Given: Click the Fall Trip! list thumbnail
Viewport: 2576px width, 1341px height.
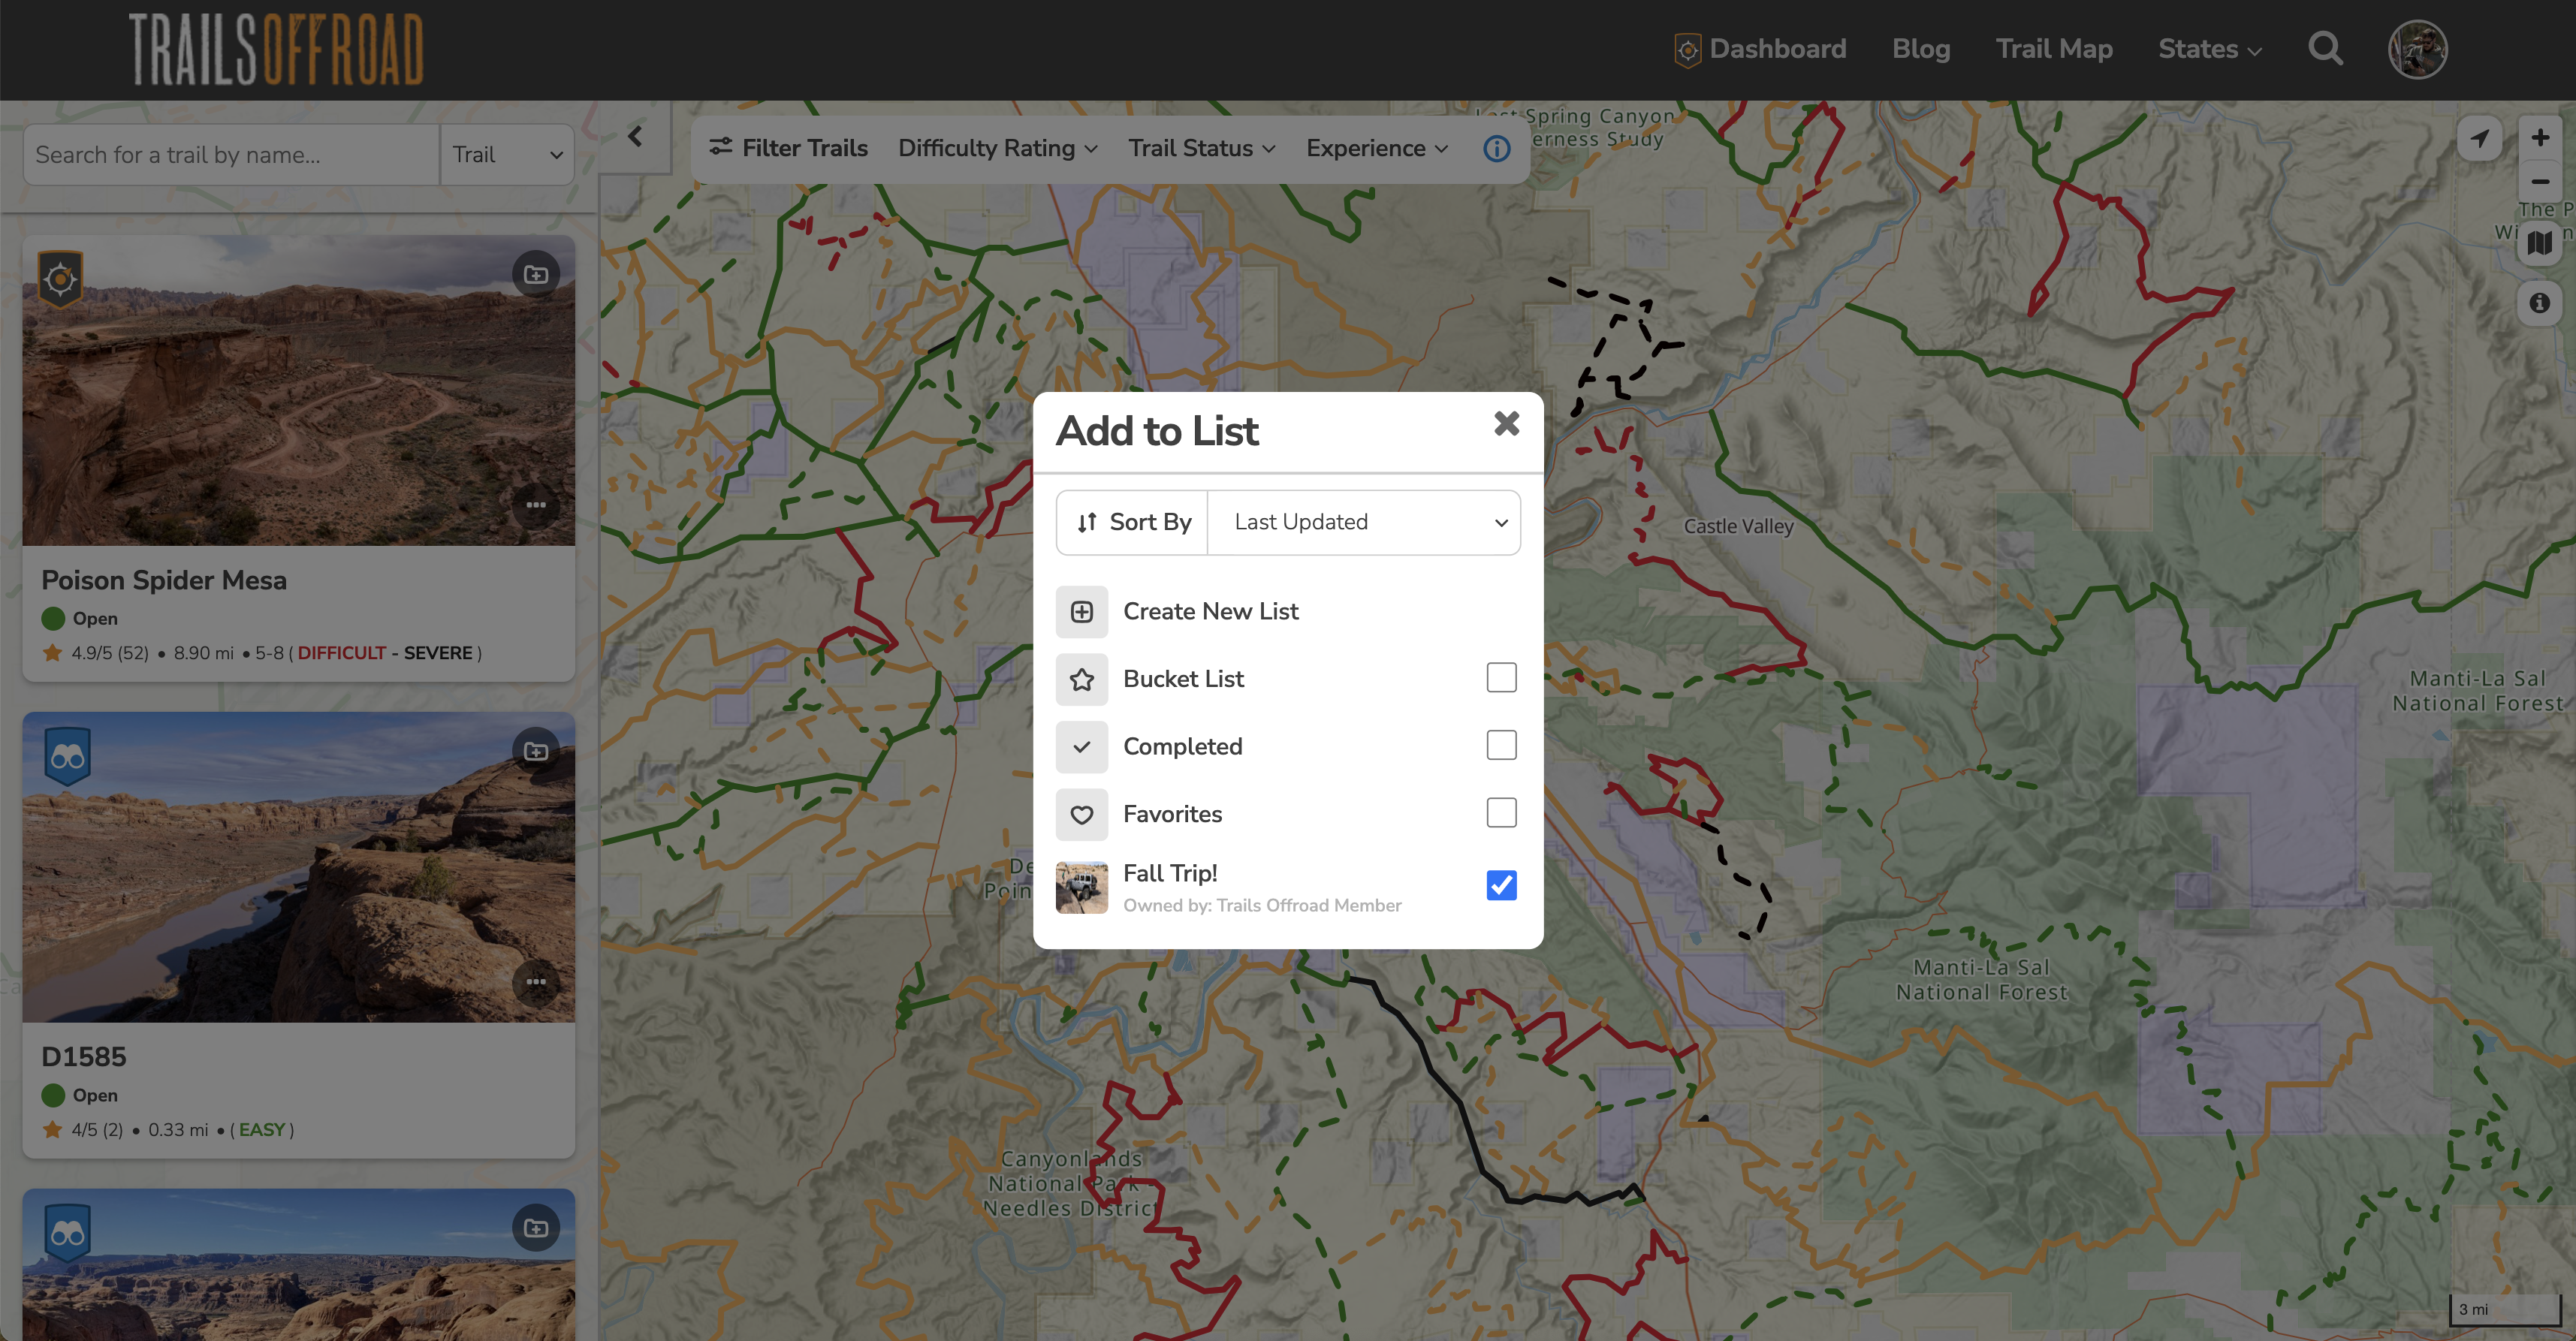Looking at the screenshot, I should (x=1082, y=888).
